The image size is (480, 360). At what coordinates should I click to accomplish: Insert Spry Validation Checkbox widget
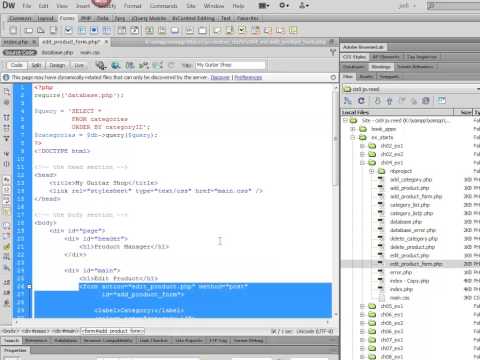[243, 30]
